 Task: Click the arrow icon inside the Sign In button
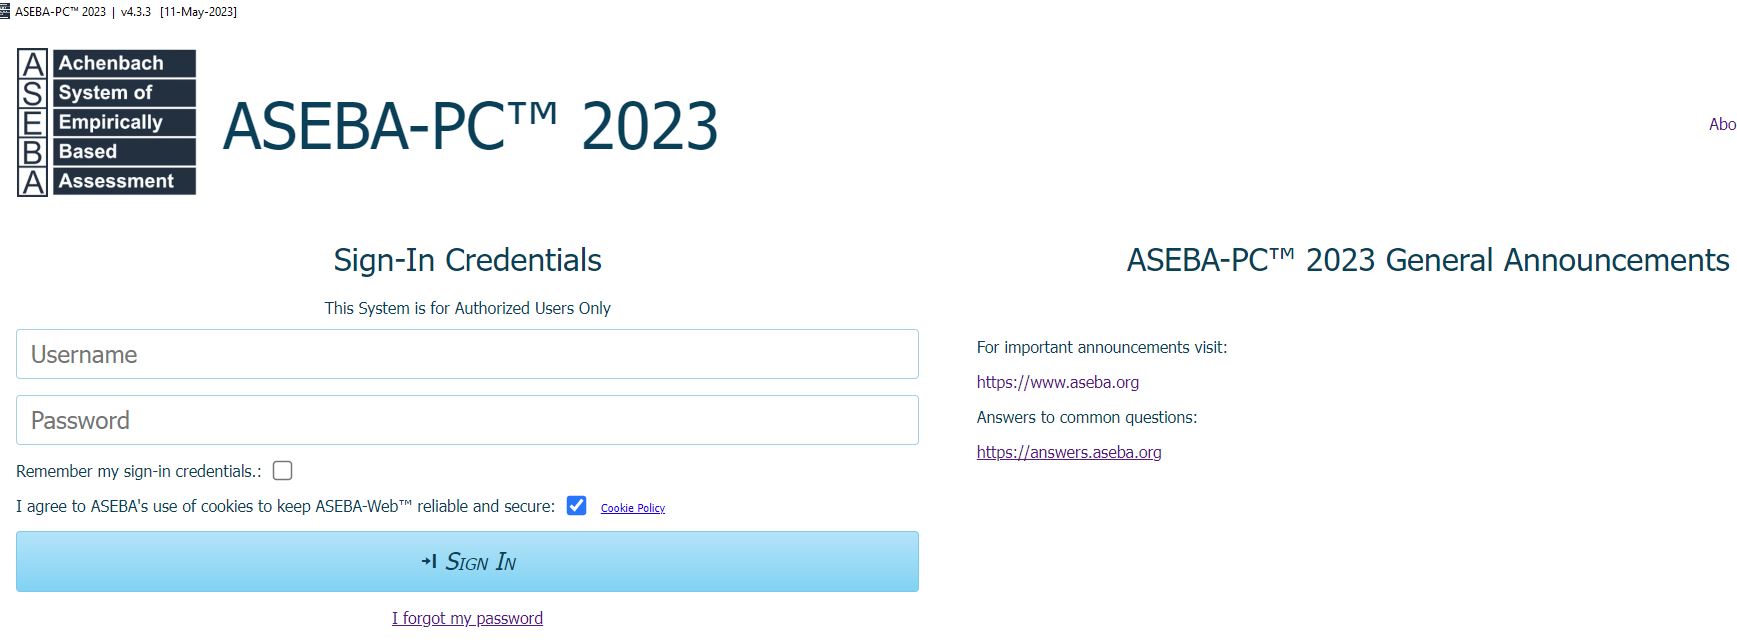click(x=429, y=562)
